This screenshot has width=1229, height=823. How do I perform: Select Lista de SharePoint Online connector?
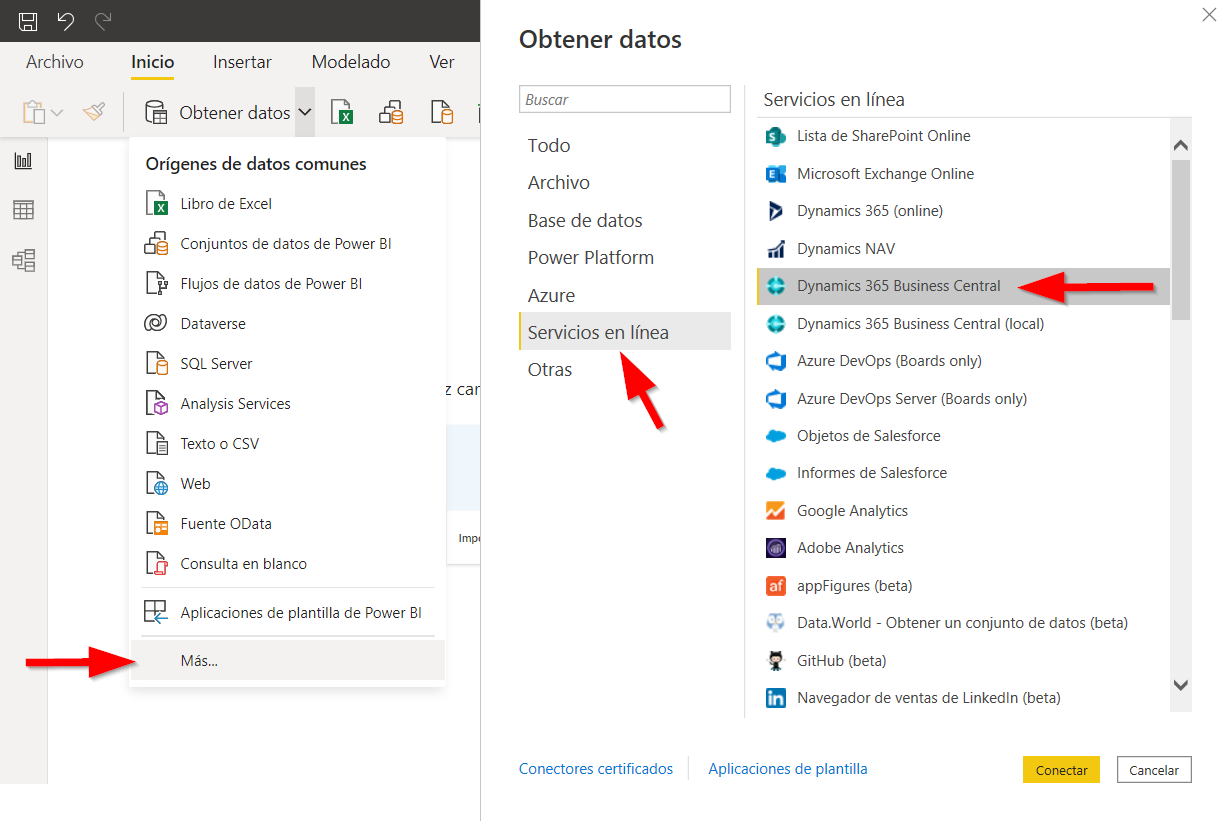(963, 136)
